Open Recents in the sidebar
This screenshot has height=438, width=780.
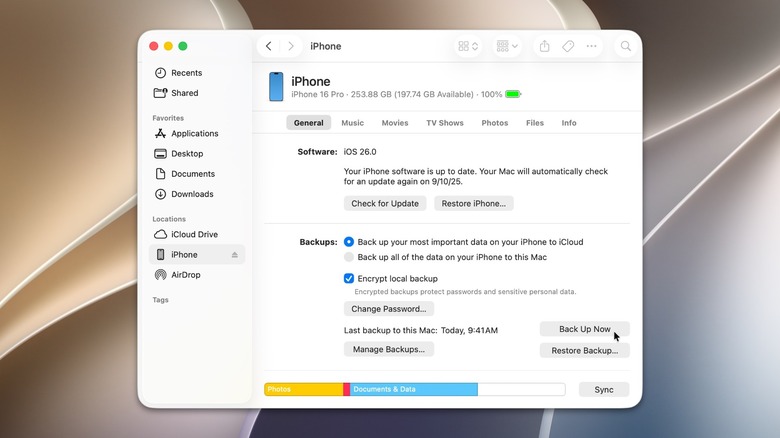(x=197, y=73)
